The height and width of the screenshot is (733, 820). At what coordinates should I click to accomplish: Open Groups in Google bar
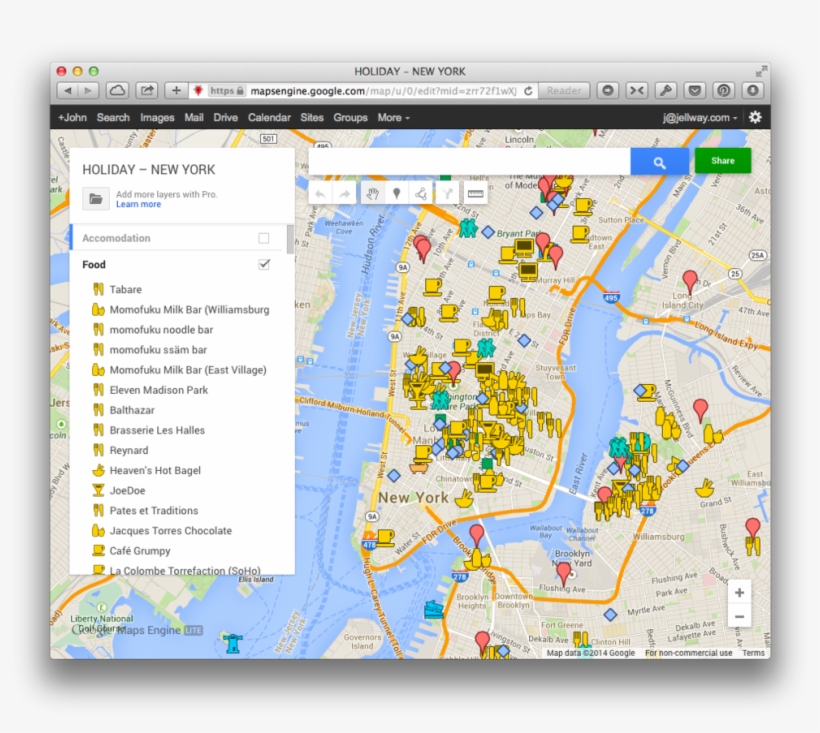point(350,118)
